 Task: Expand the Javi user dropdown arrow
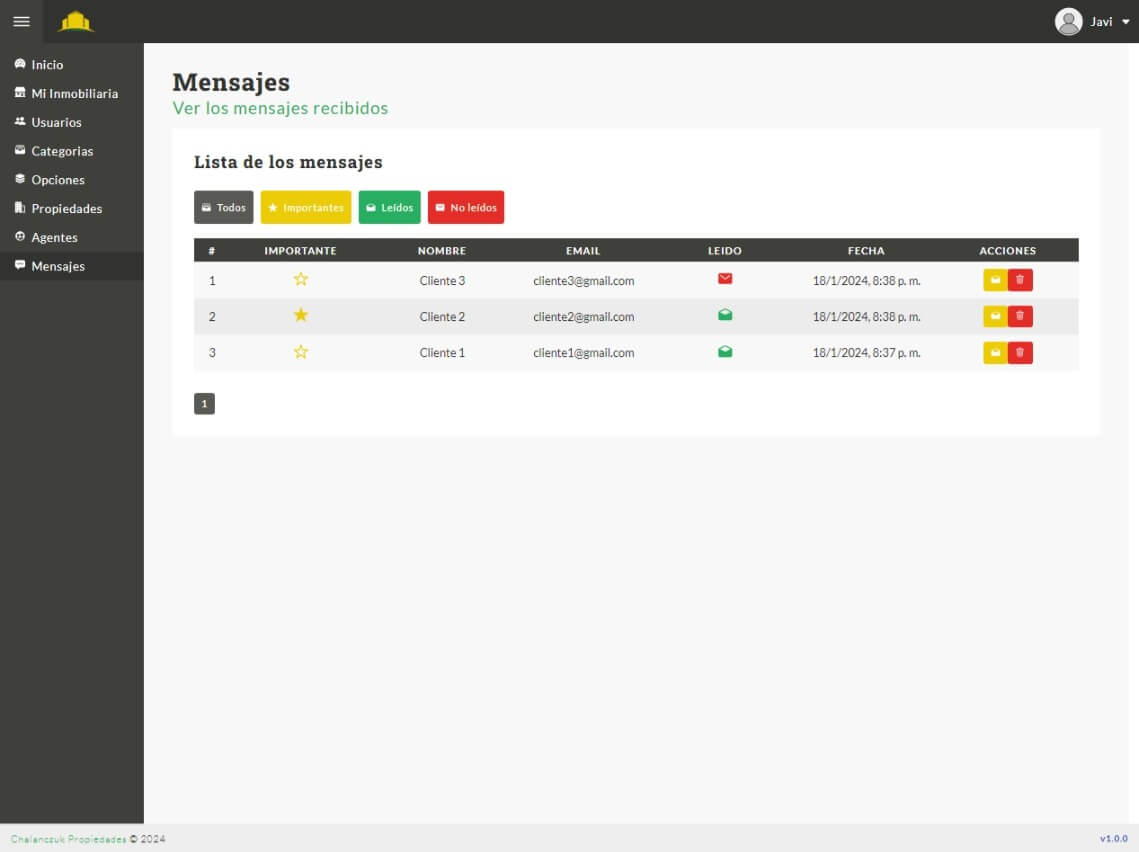[1125, 22]
